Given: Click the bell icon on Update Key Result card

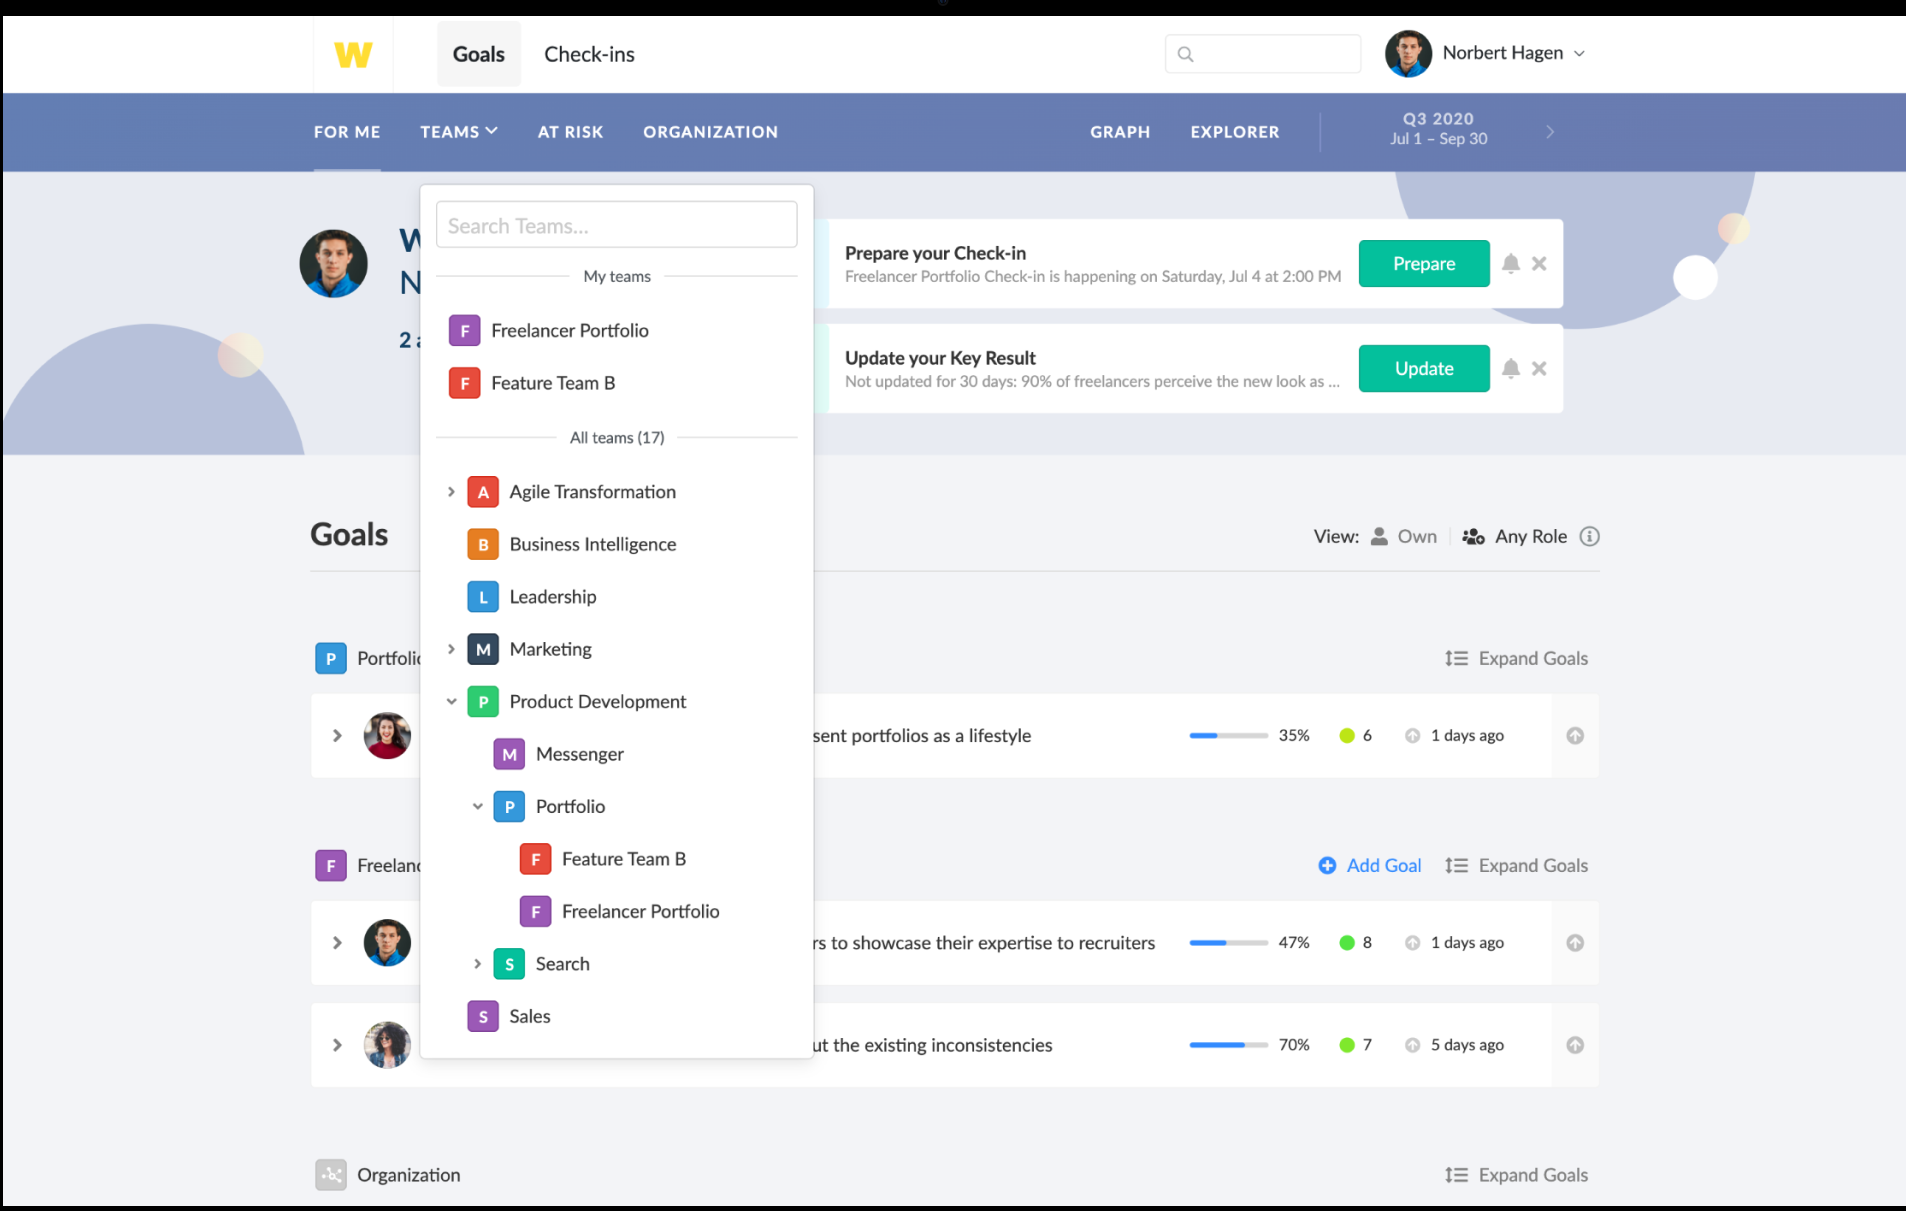Looking at the screenshot, I should pos(1510,368).
